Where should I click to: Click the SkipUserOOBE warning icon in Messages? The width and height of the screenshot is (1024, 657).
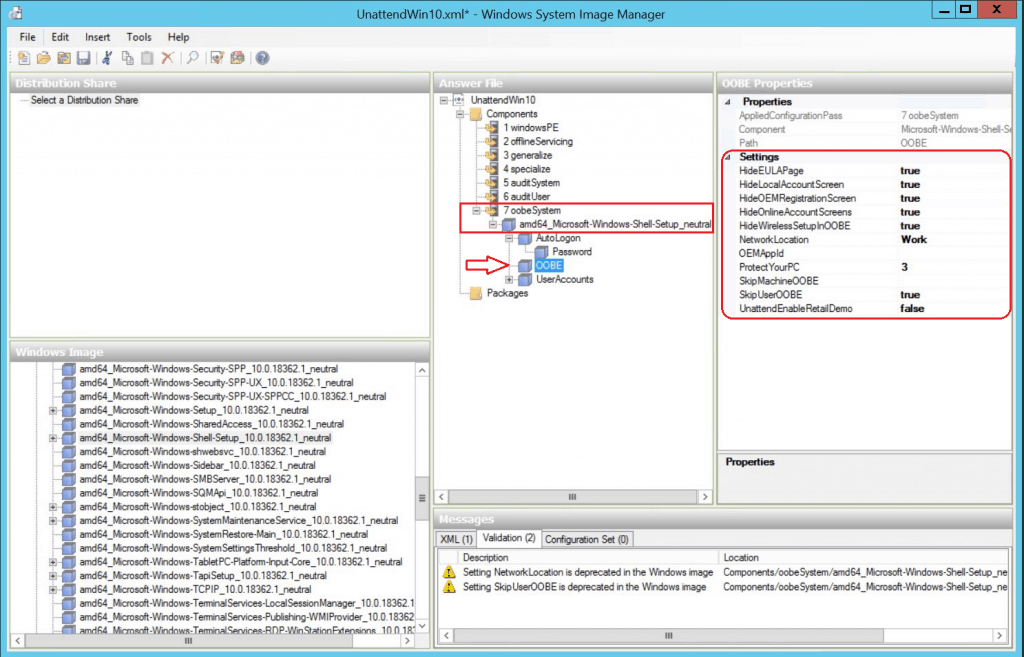point(449,586)
